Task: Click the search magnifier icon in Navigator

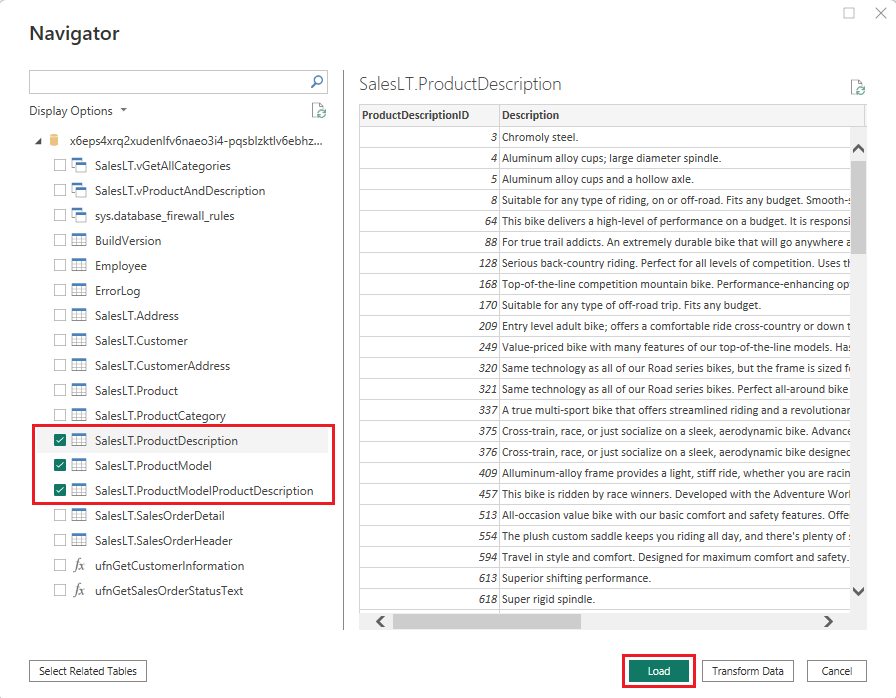Action: 316,81
